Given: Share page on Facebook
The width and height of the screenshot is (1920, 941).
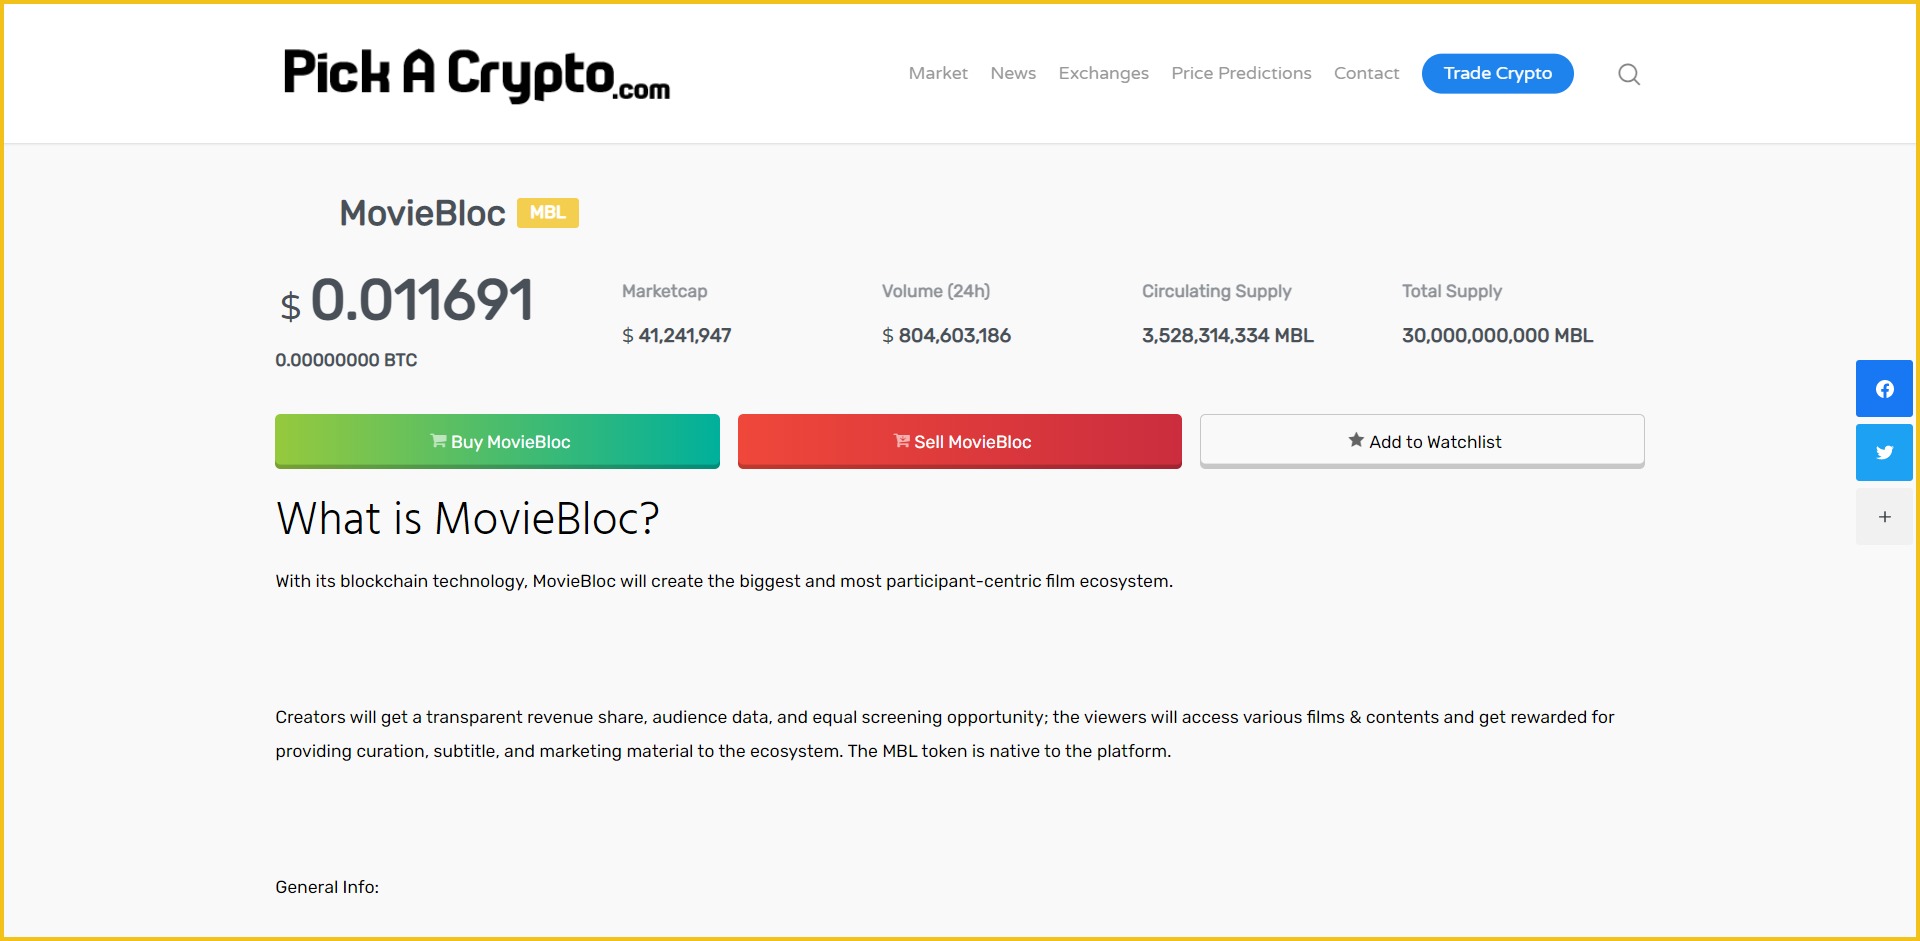Looking at the screenshot, I should click(x=1884, y=389).
